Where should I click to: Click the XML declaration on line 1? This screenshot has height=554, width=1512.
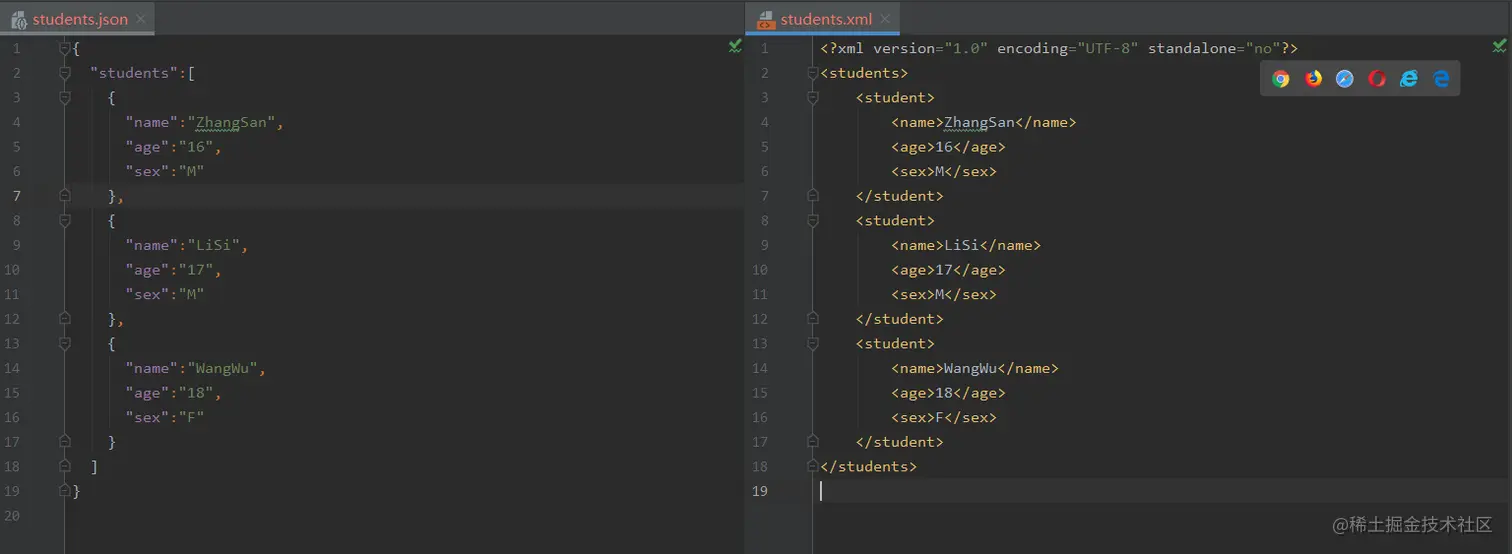click(1059, 48)
